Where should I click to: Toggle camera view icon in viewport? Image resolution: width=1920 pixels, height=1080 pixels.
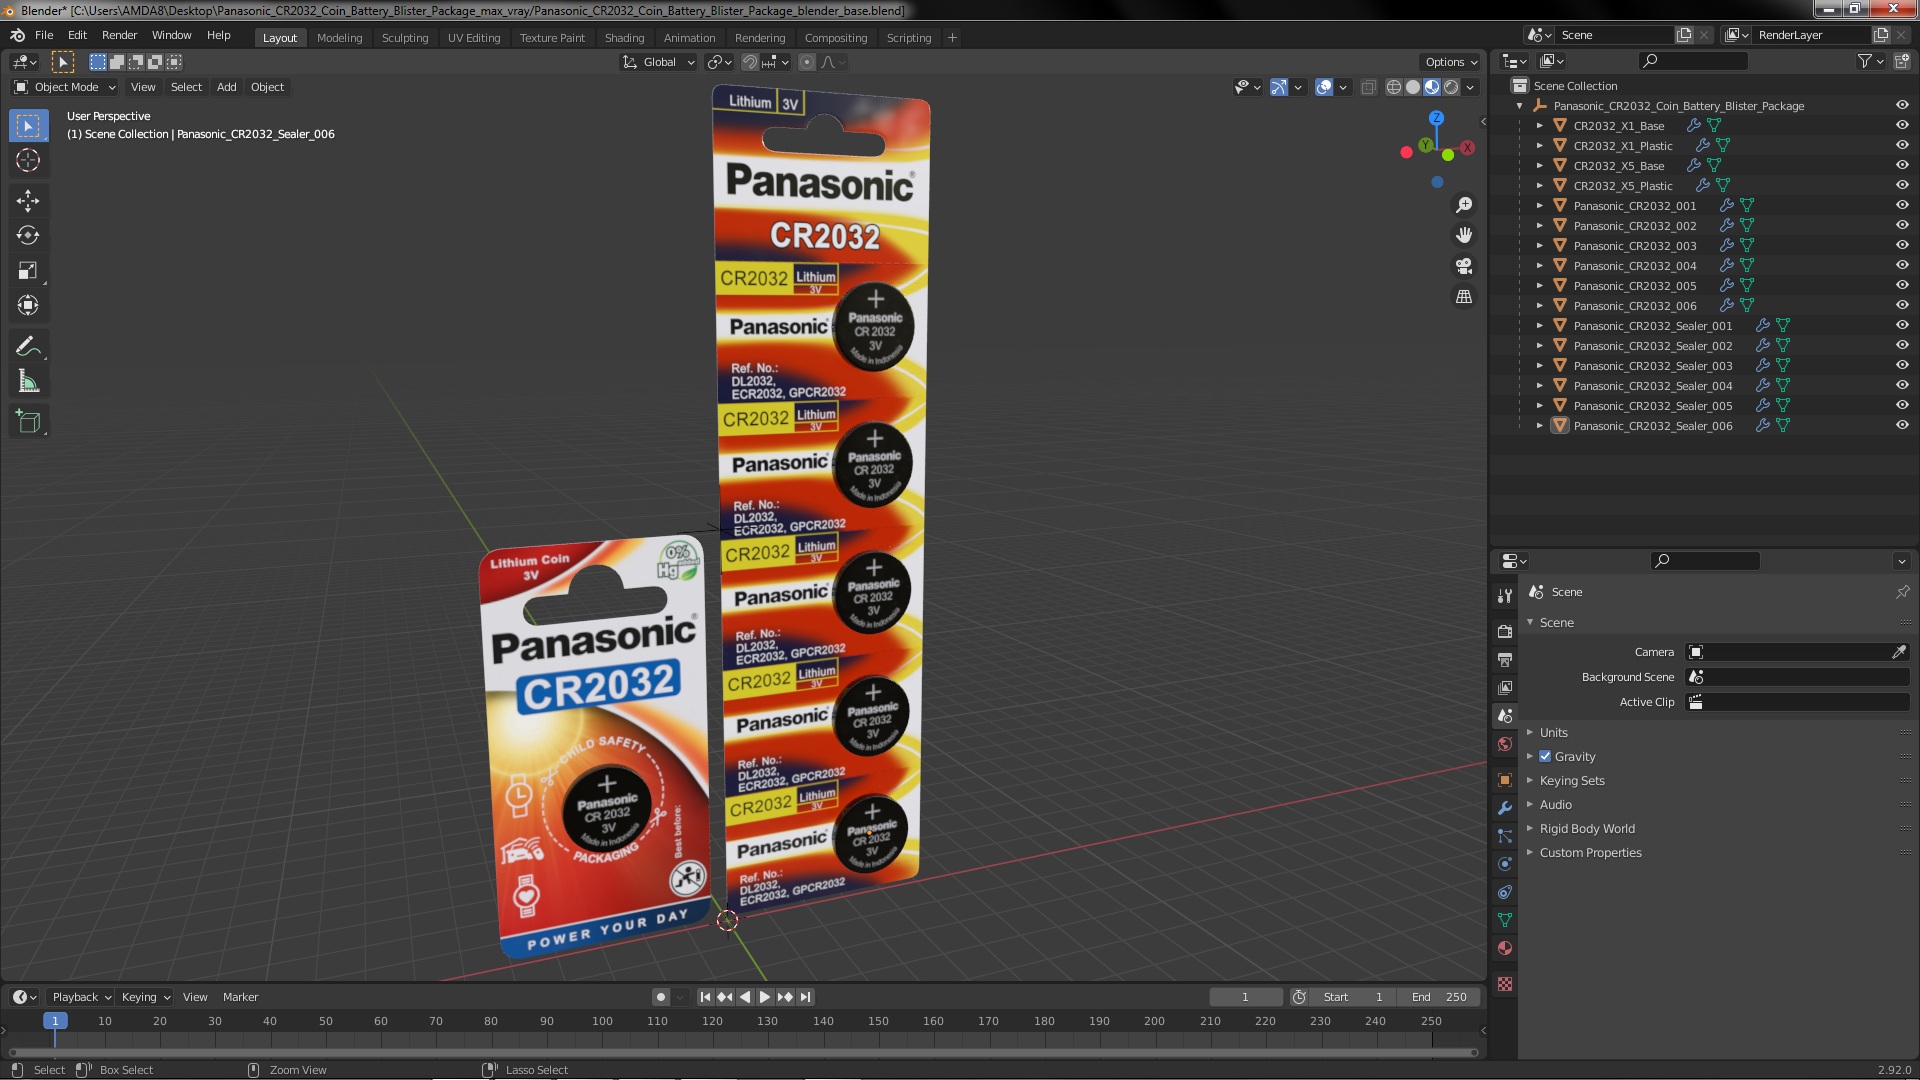point(1464,266)
